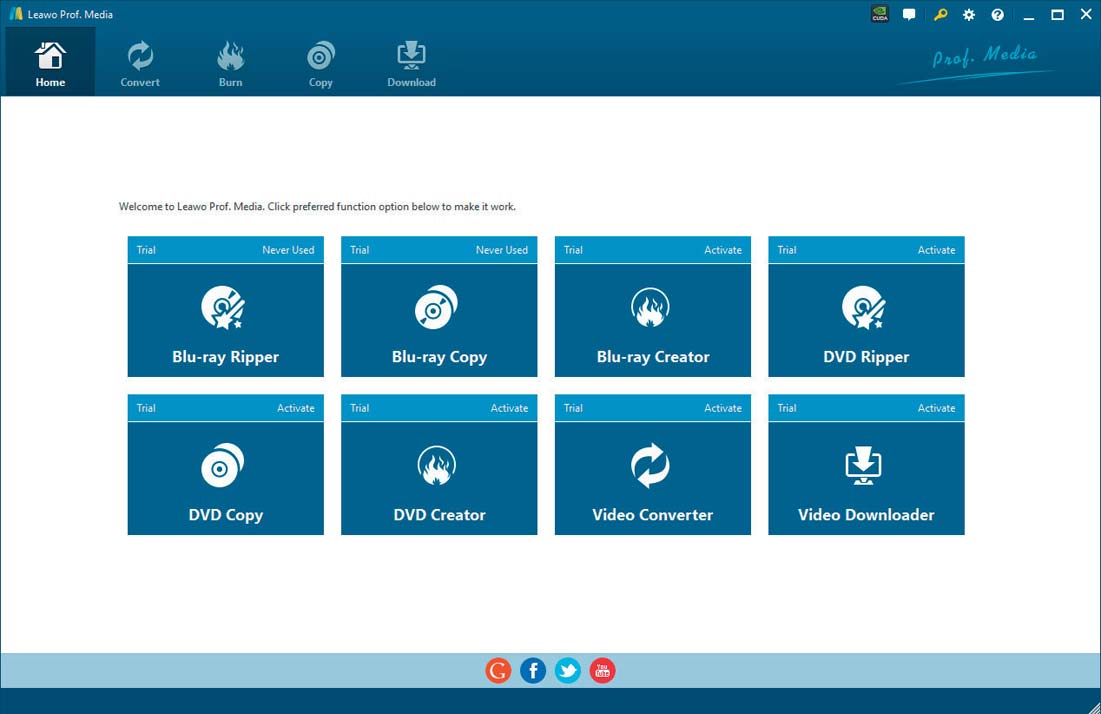Launch DVD Copy disc icon
The image size is (1101, 714).
tap(223, 465)
